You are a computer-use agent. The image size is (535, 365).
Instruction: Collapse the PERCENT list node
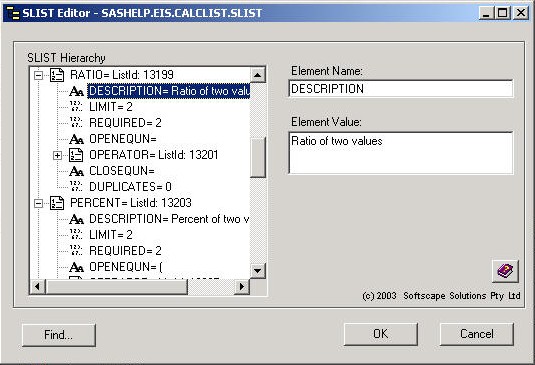pyautogui.click(x=39, y=203)
